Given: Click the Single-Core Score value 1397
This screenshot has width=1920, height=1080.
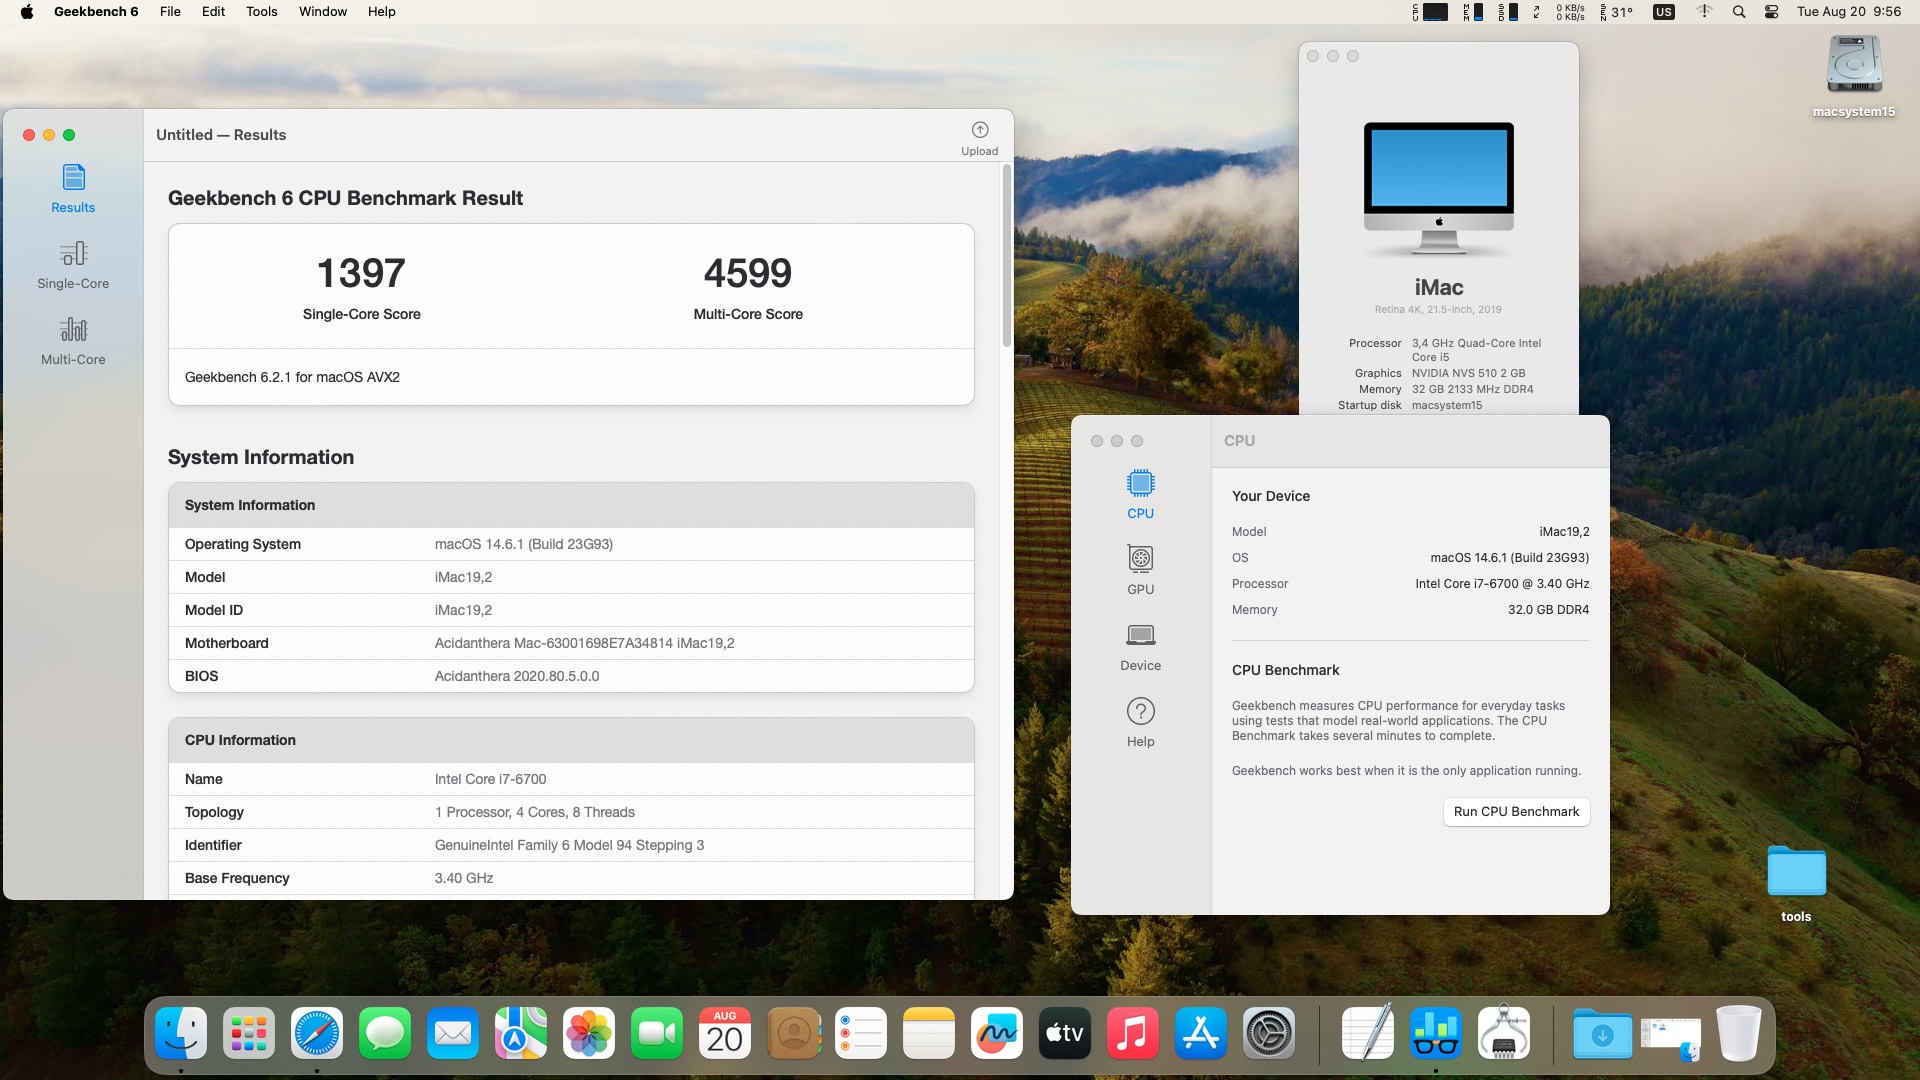Looking at the screenshot, I should [361, 273].
